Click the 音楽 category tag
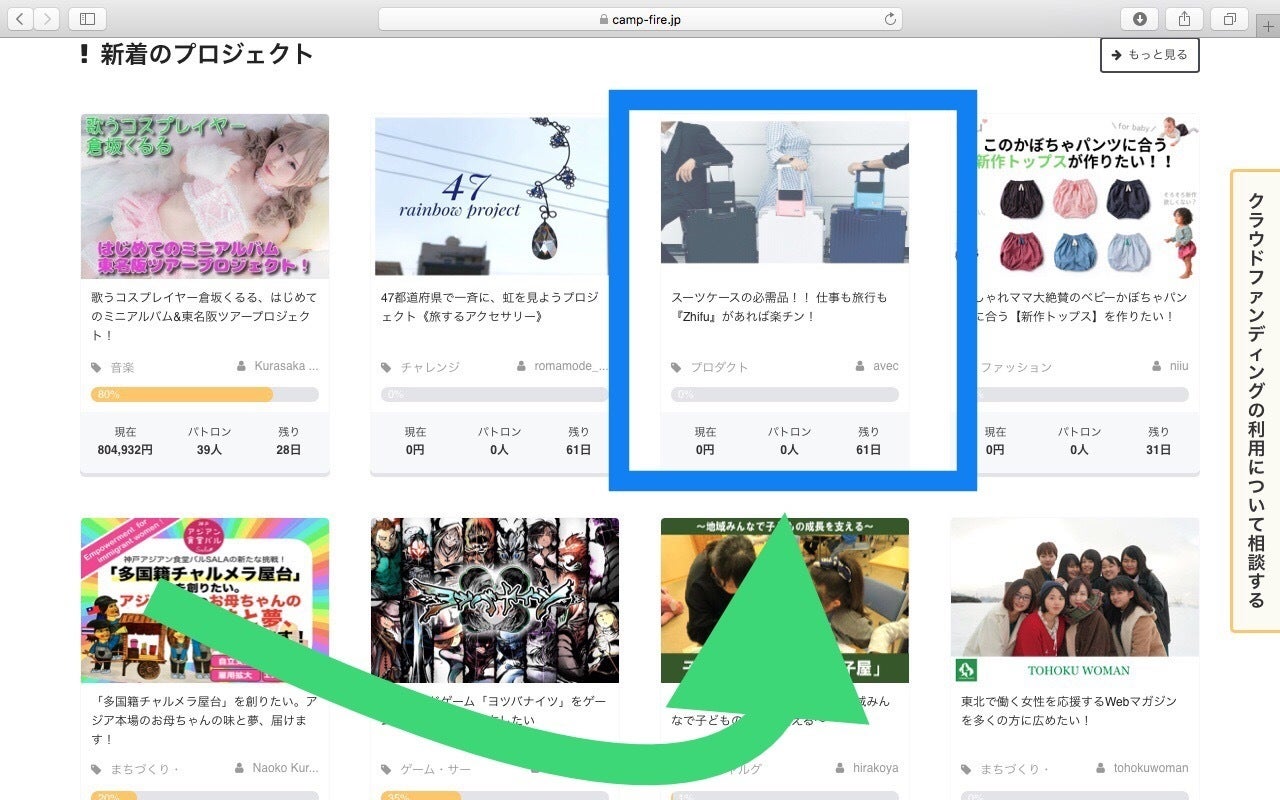The width and height of the screenshot is (1280, 800). 122,367
